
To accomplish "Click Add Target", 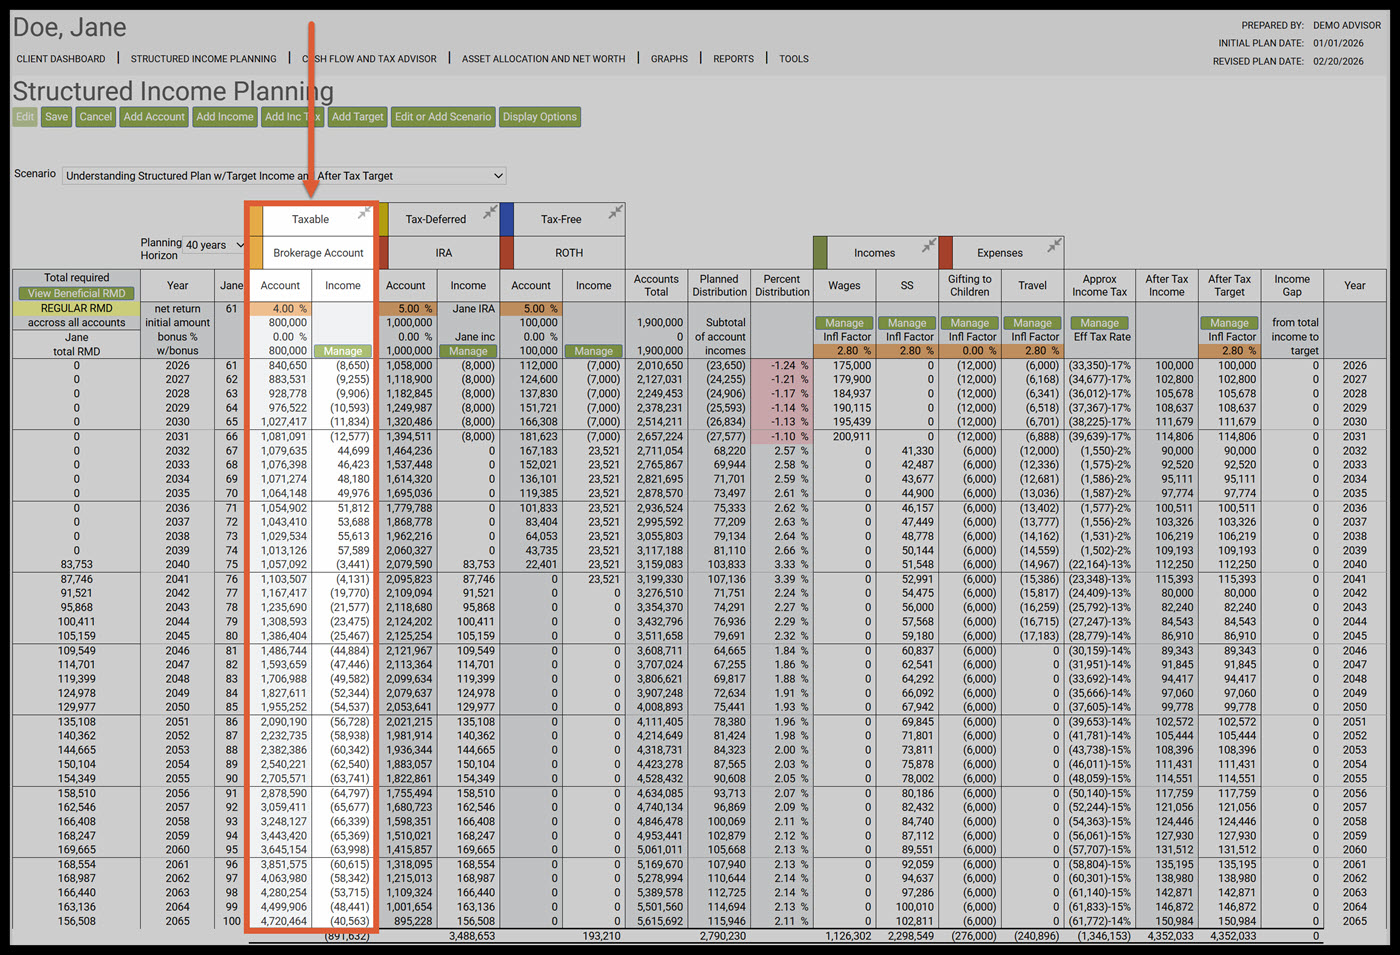I will 358,117.
